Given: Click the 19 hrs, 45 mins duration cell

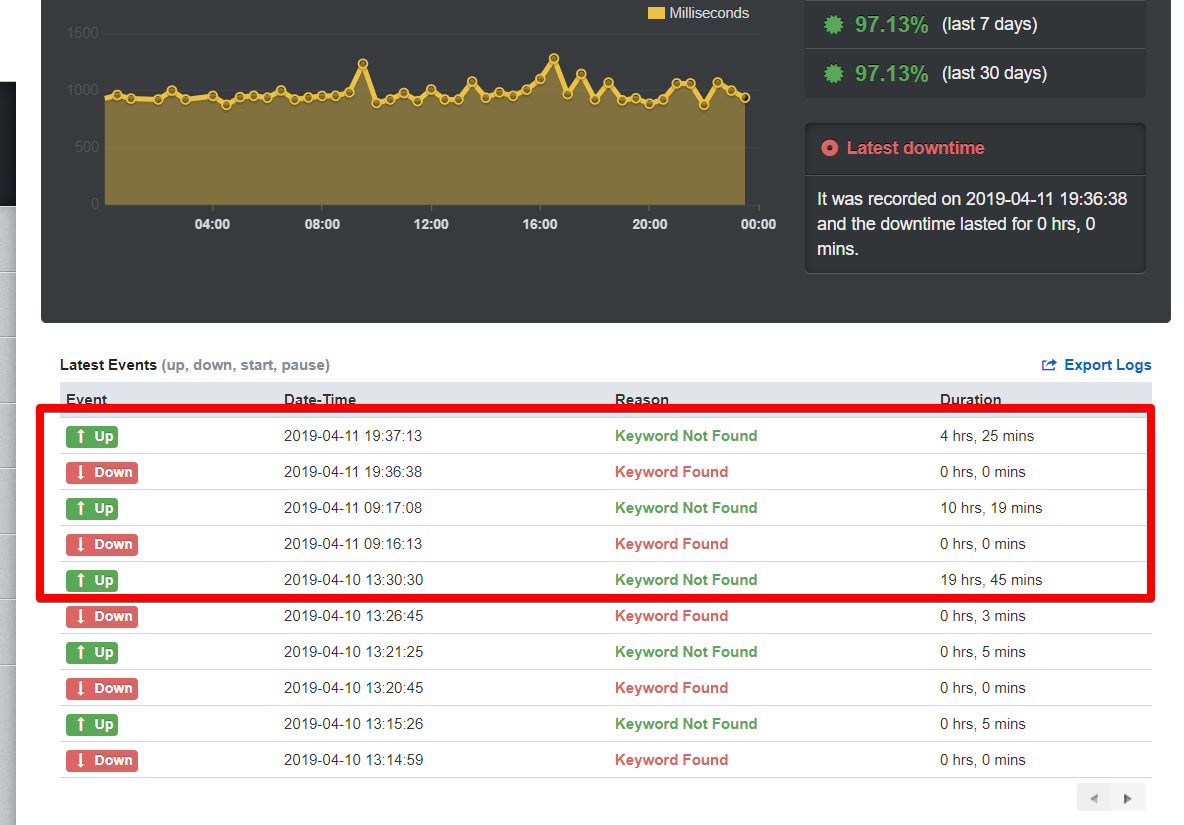Looking at the screenshot, I should (990, 580).
